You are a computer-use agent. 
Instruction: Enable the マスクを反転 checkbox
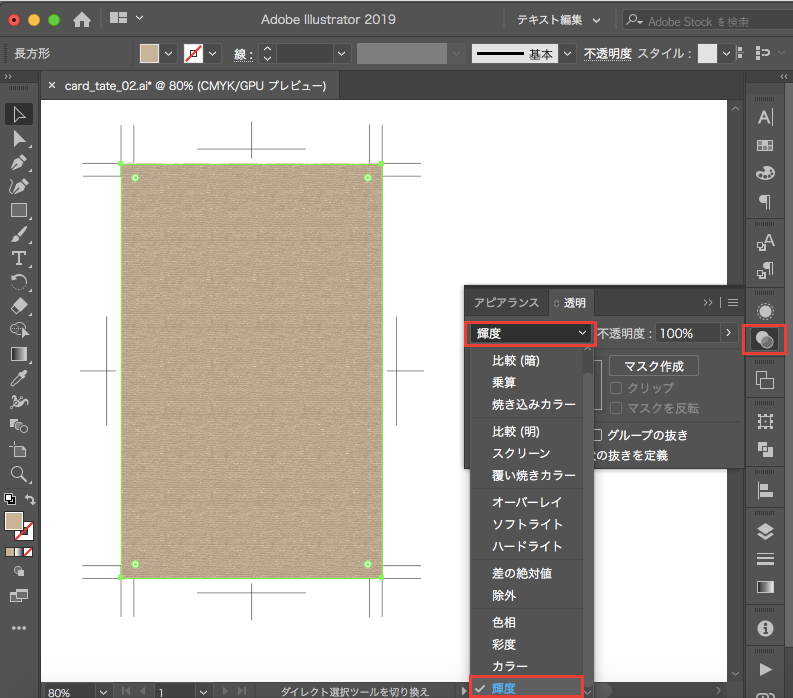616,408
